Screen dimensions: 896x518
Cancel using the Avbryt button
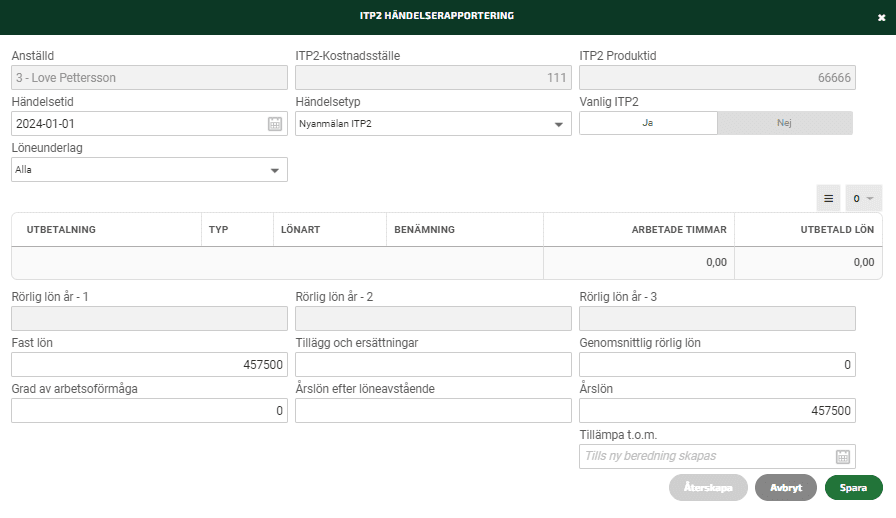tap(786, 488)
